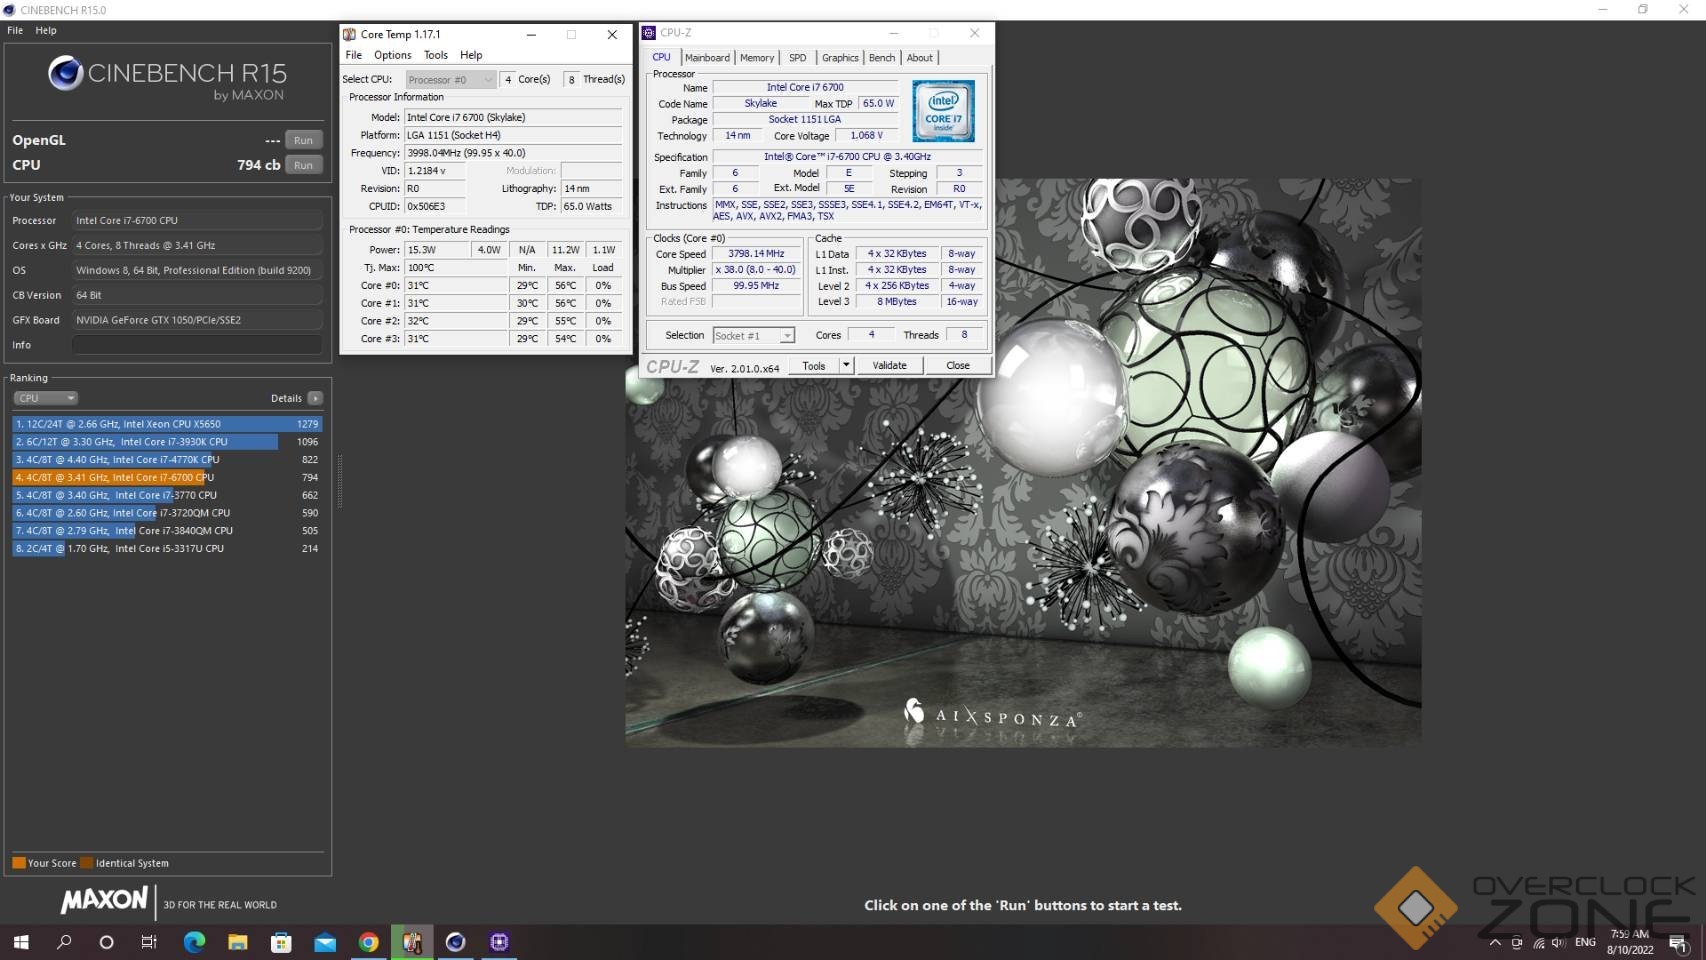
Task: Select ranking row Intel Core i7-3770
Action: [167, 495]
